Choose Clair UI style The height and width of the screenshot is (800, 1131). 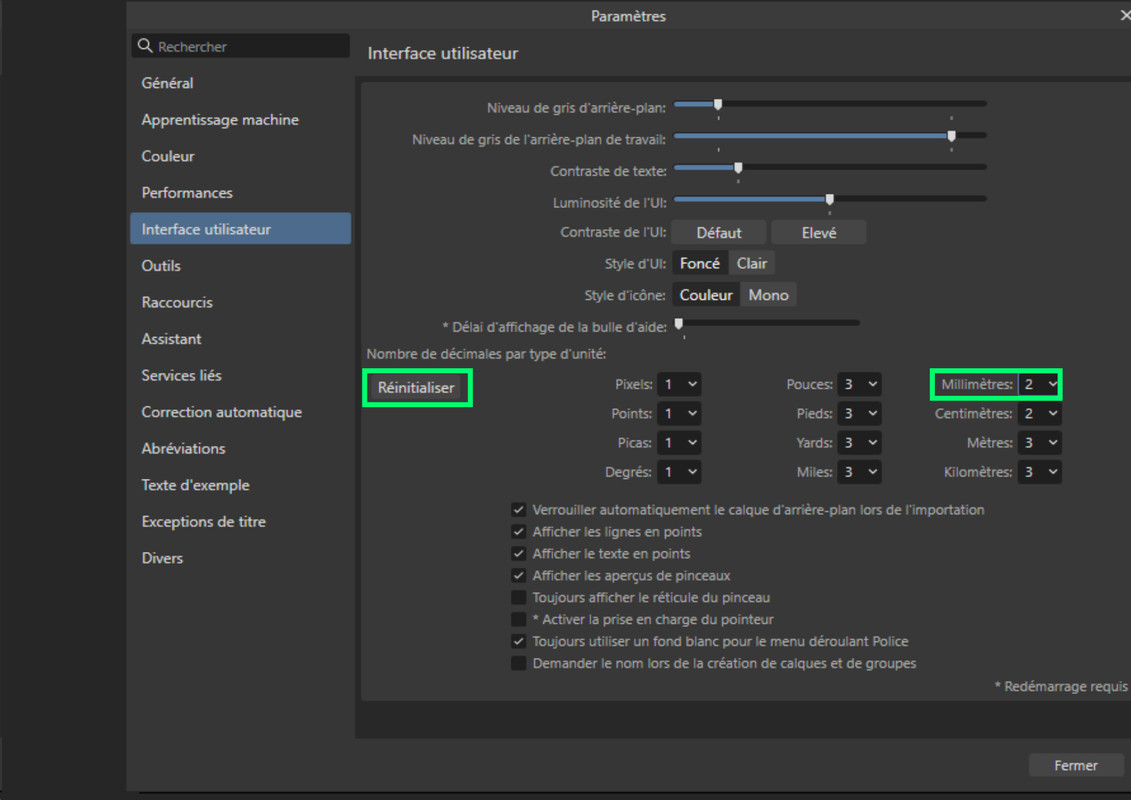[x=752, y=263]
